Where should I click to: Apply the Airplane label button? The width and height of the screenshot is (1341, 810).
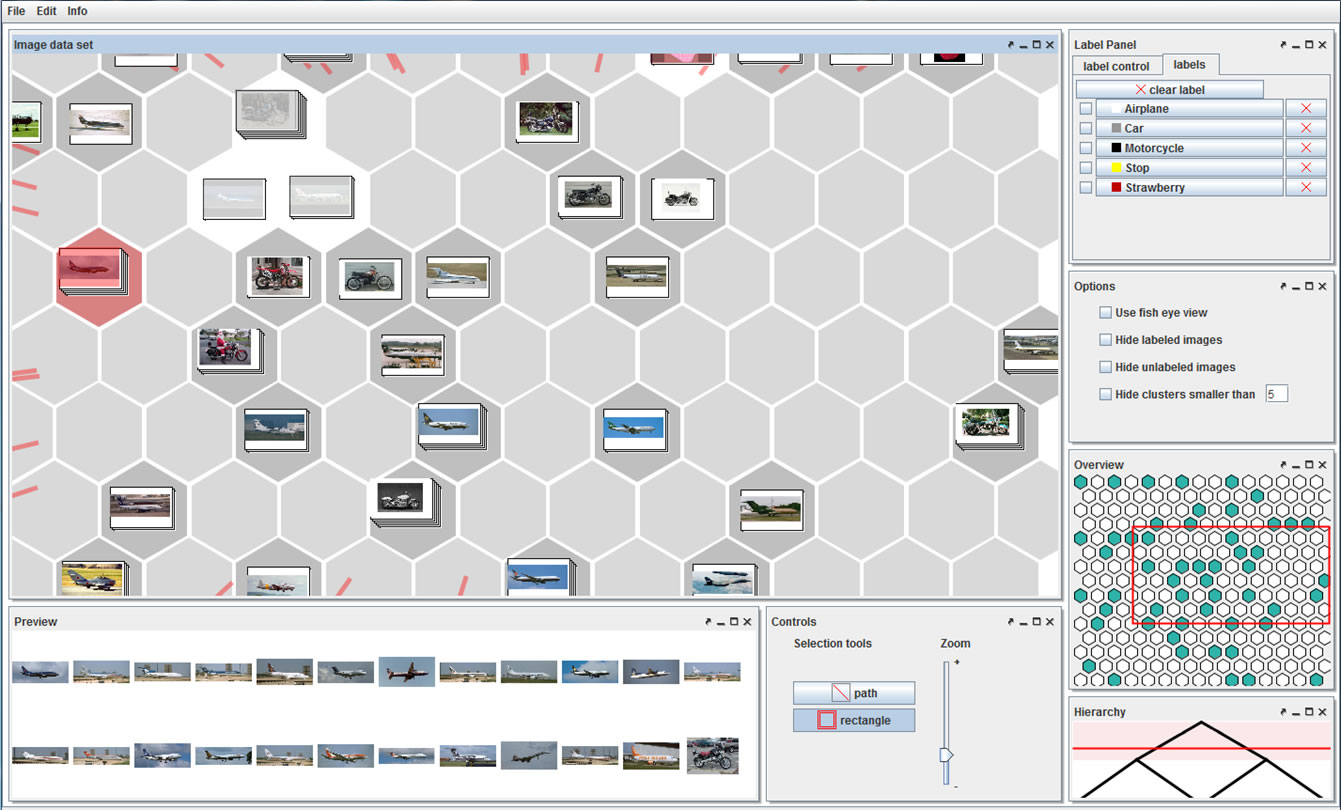pyautogui.click(x=1189, y=108)
